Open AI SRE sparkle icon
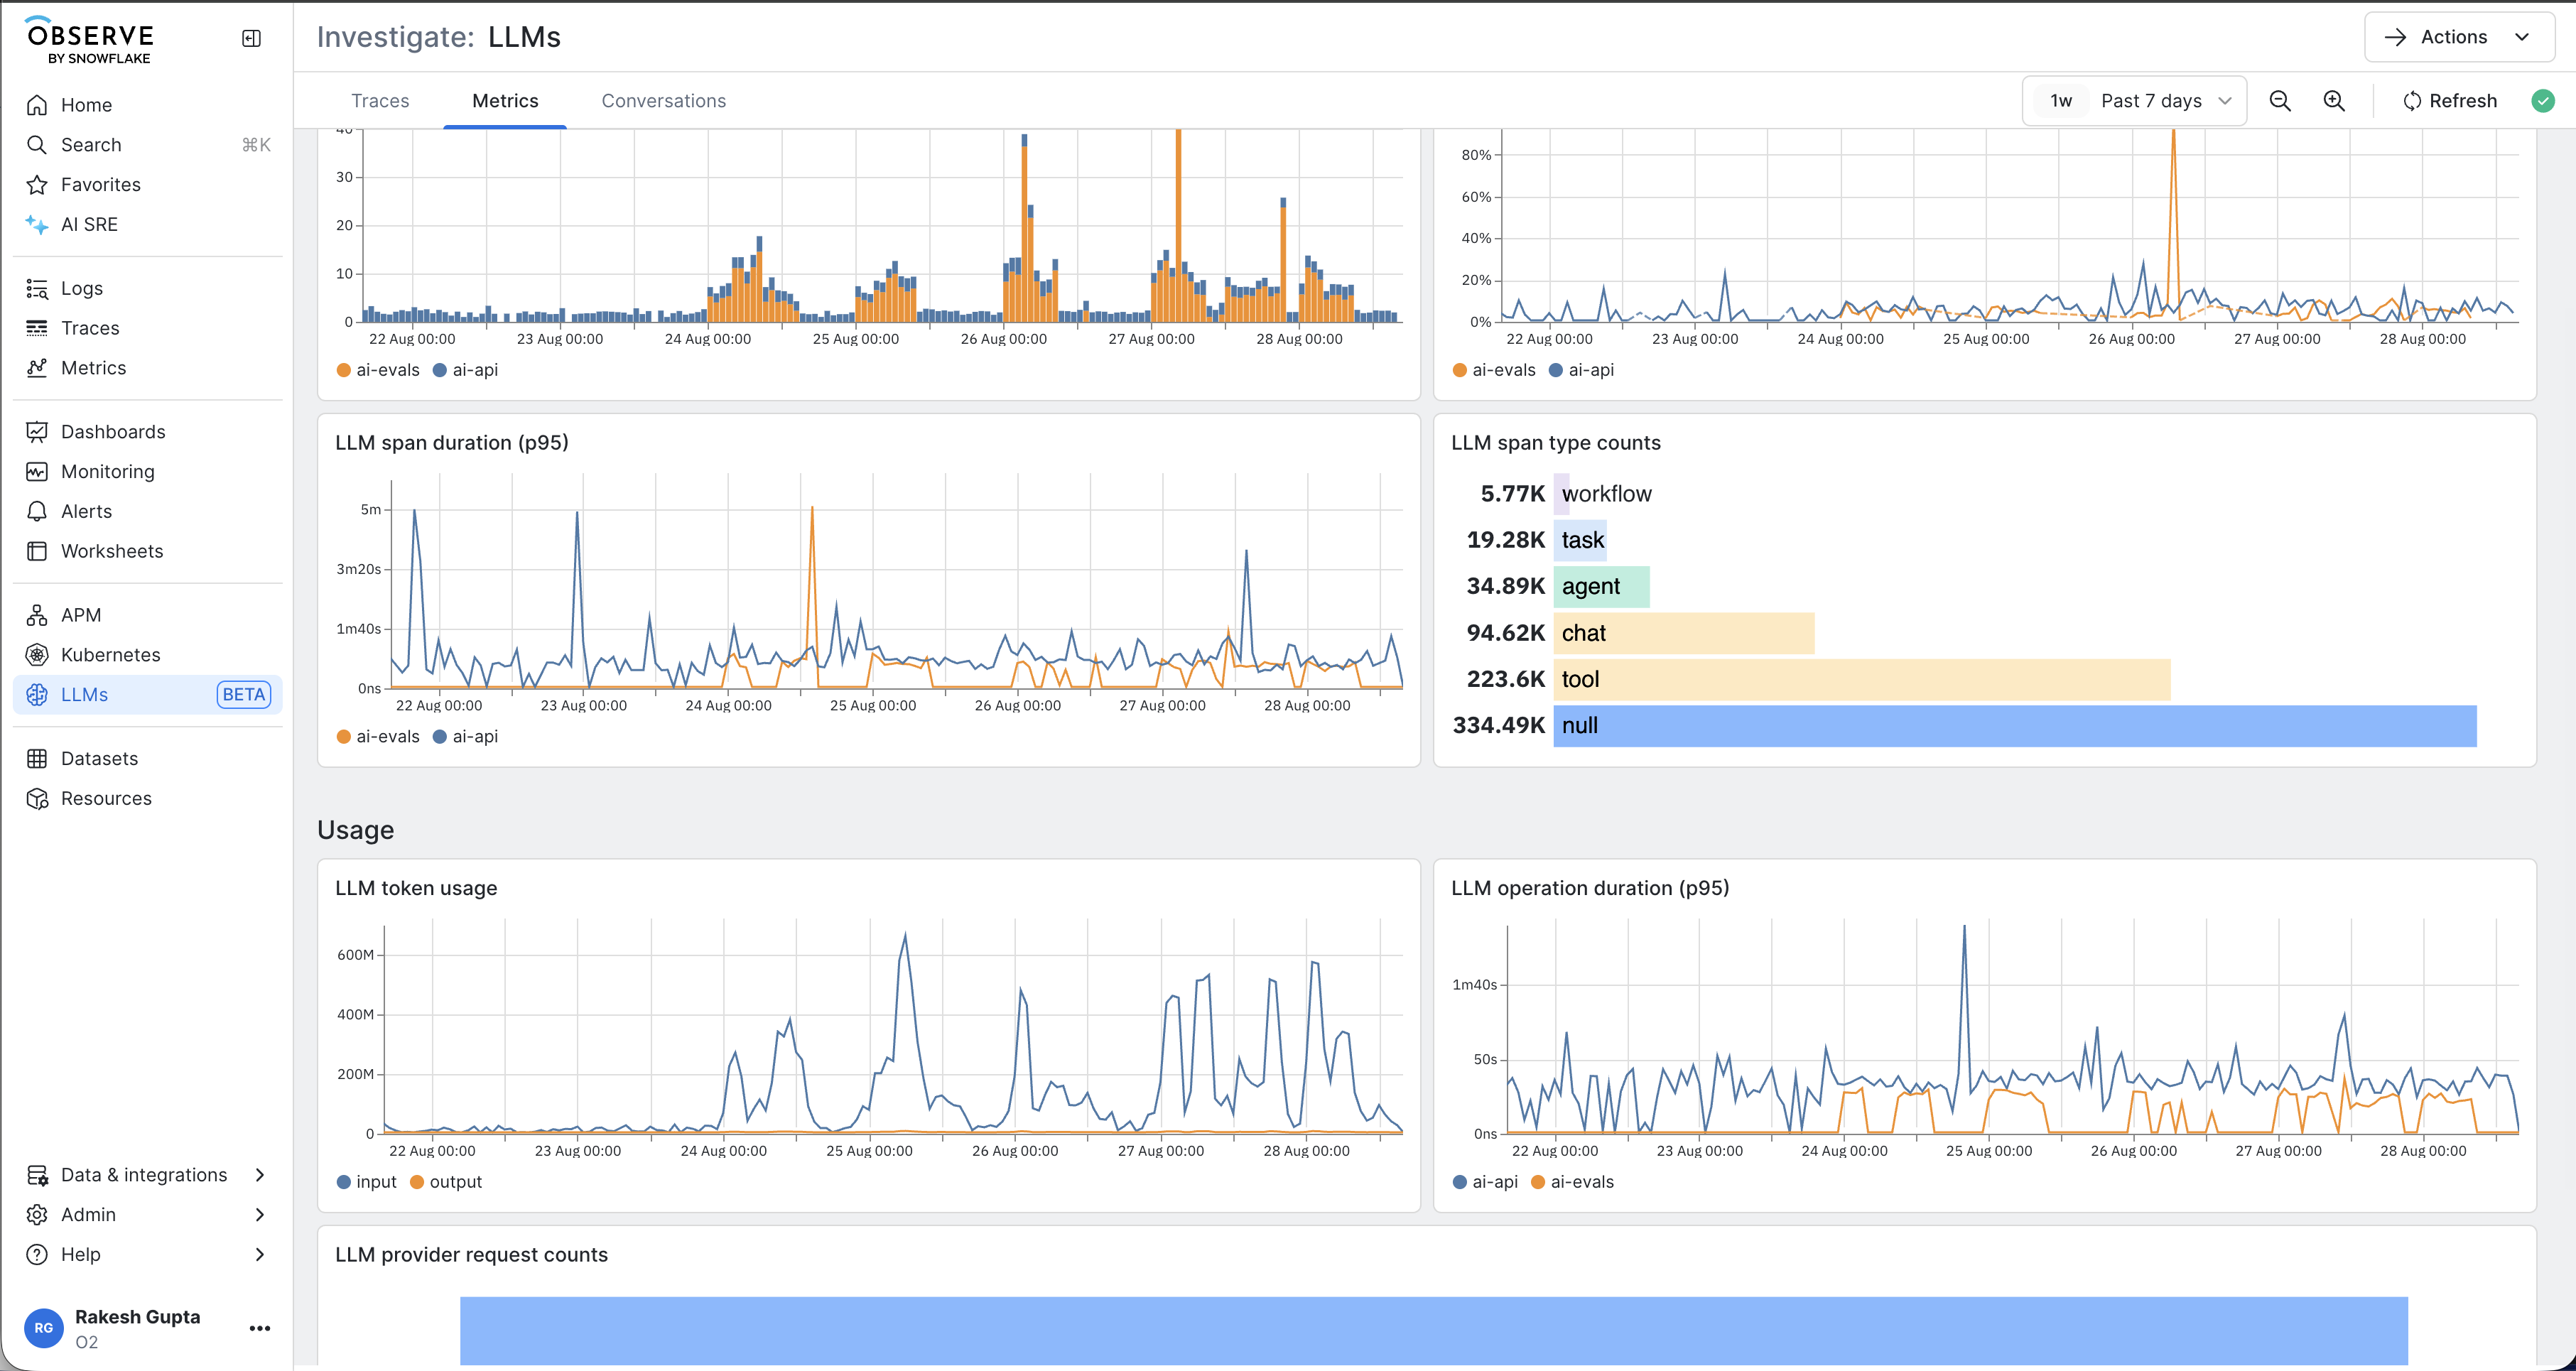Image resolution: width=2576 pixels, height=1371 pixels. click(37, 225)
